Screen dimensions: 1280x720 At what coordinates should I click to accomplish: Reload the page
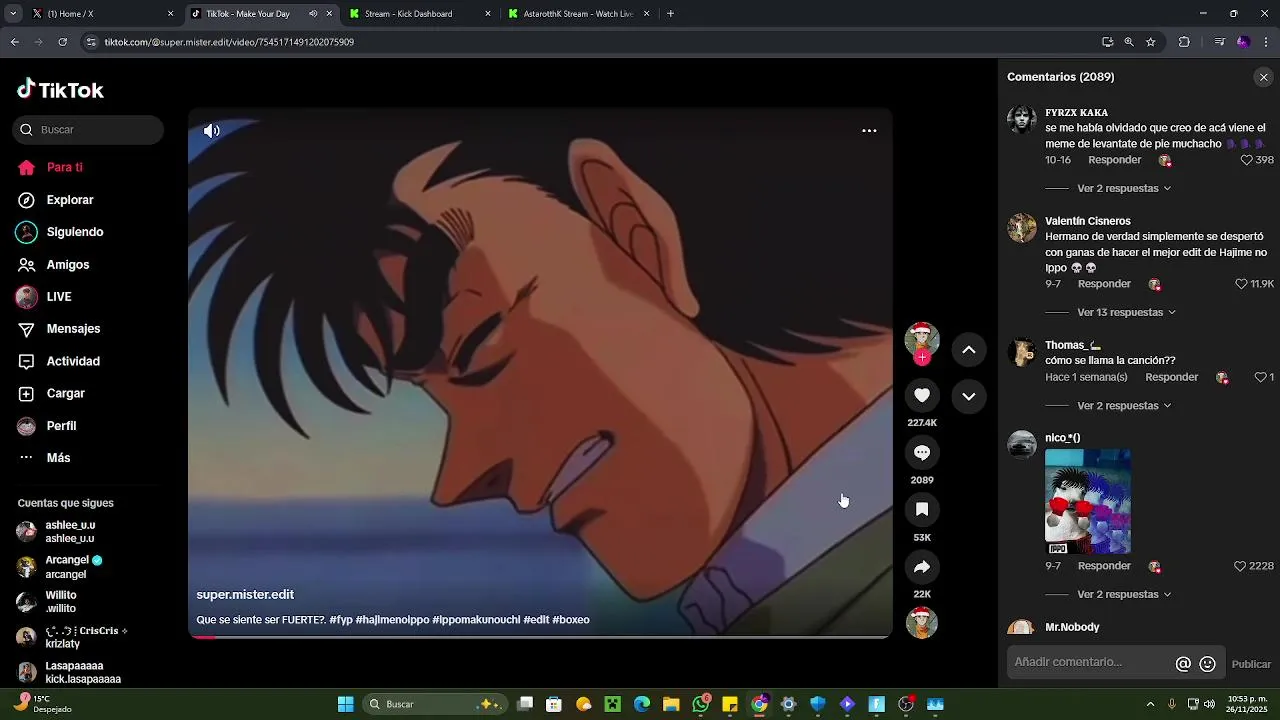[x=62, y=42]
